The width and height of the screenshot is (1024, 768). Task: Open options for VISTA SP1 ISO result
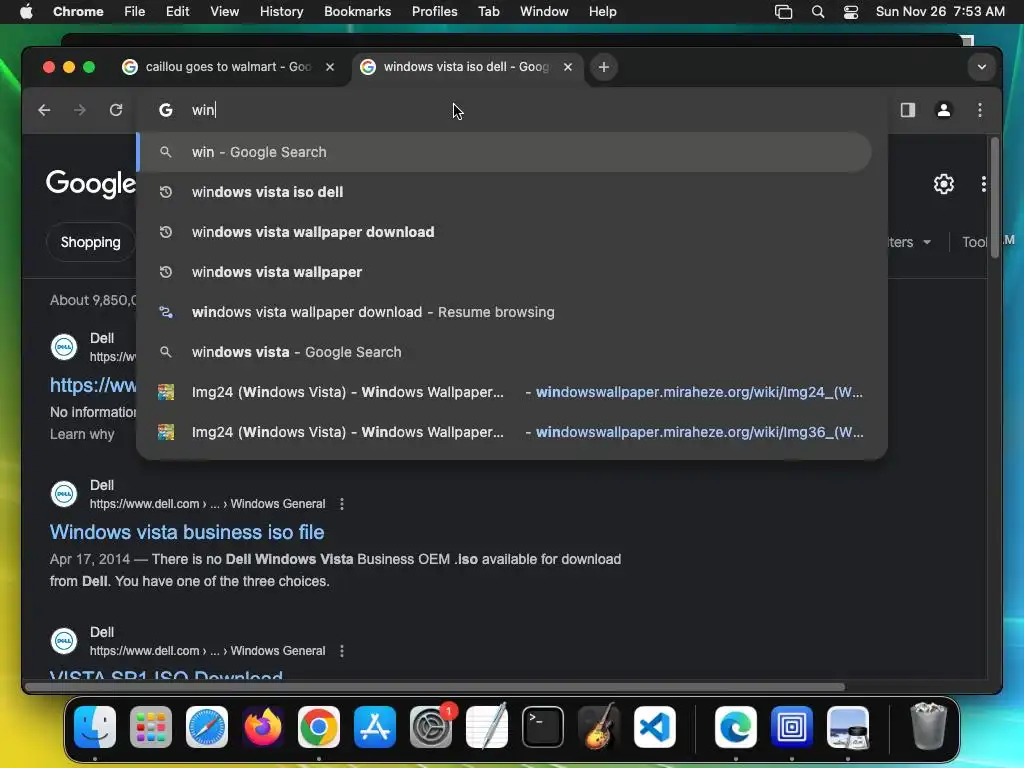tap(342, 651)
